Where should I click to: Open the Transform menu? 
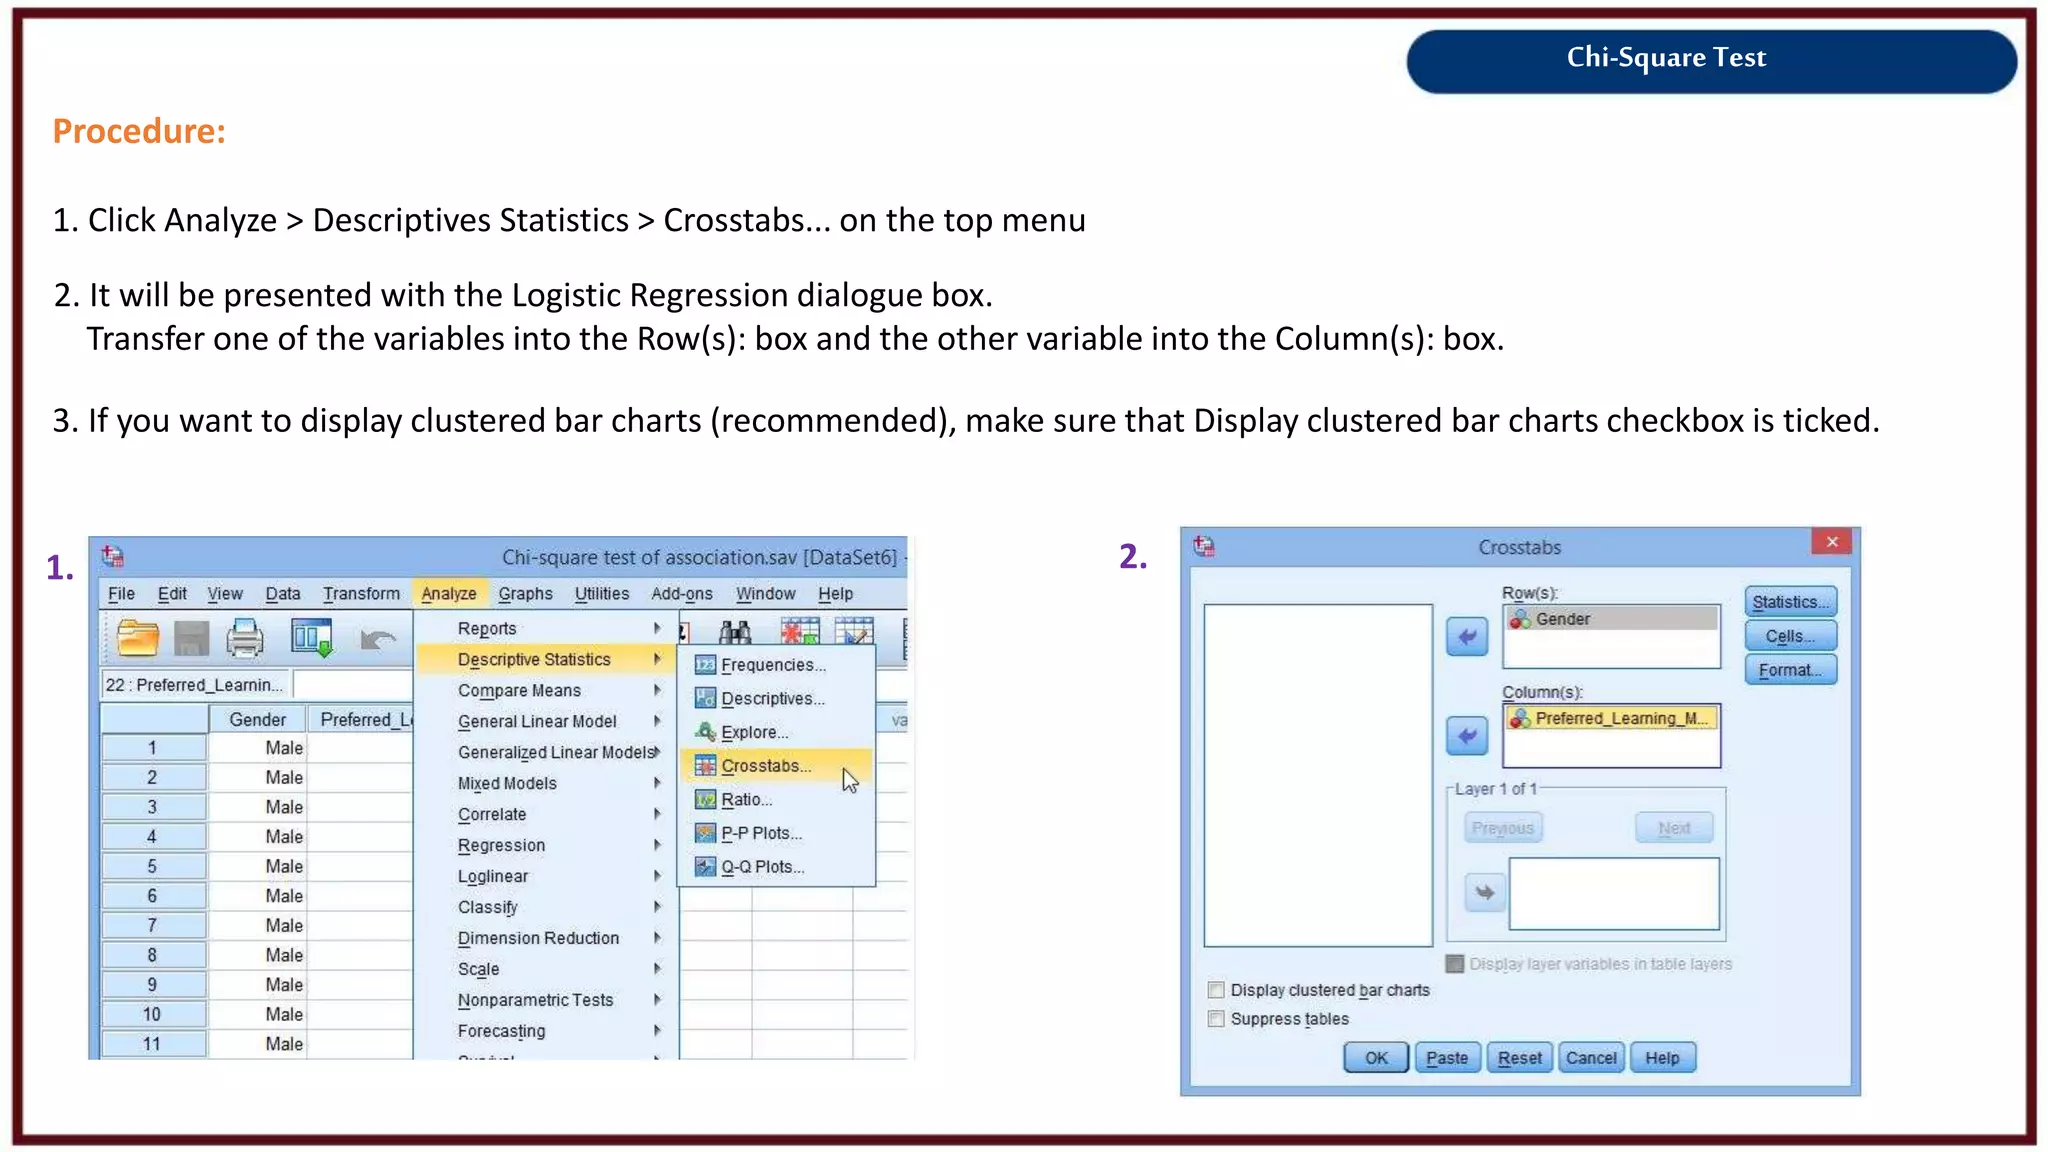pos(361,593)
